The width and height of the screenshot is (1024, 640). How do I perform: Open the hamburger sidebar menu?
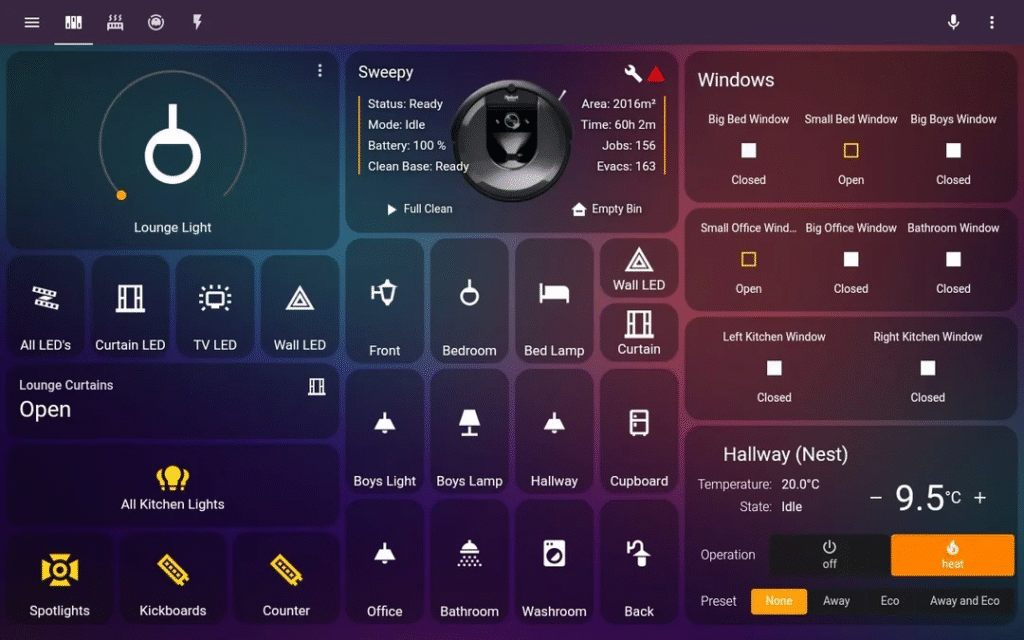pos(32,22)
